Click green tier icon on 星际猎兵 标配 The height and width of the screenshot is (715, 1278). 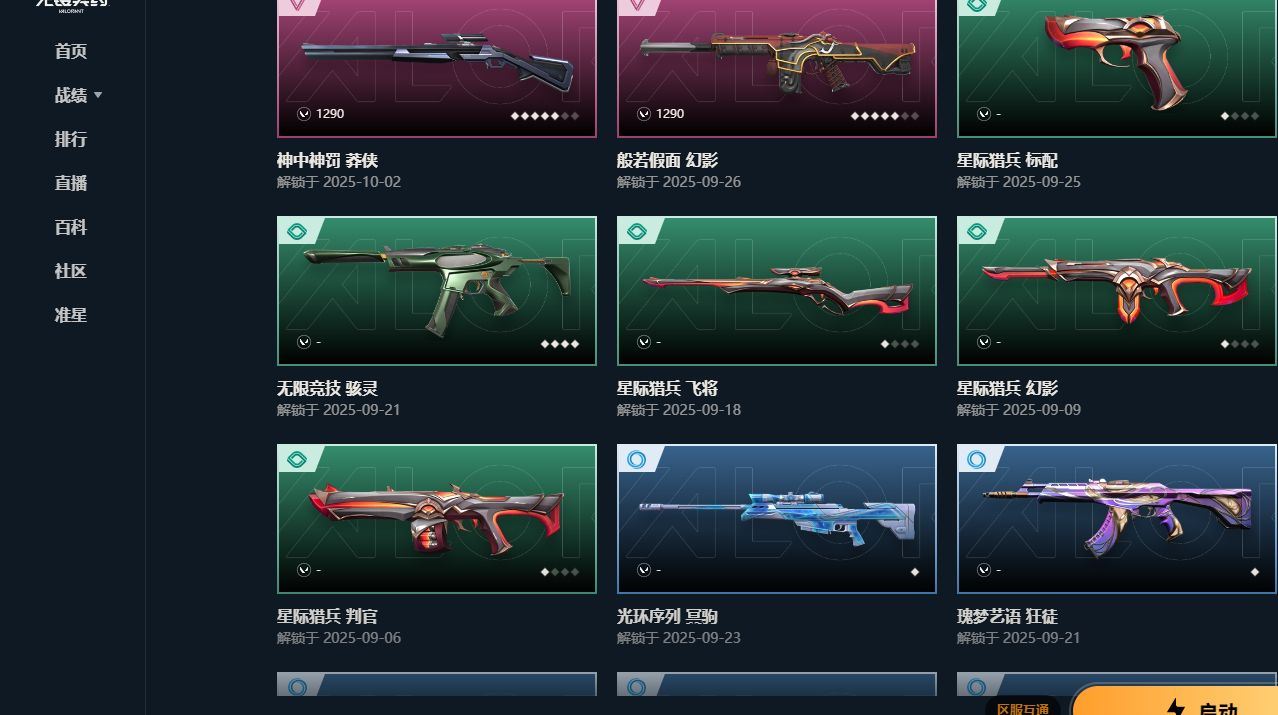(x=976, y=5)
